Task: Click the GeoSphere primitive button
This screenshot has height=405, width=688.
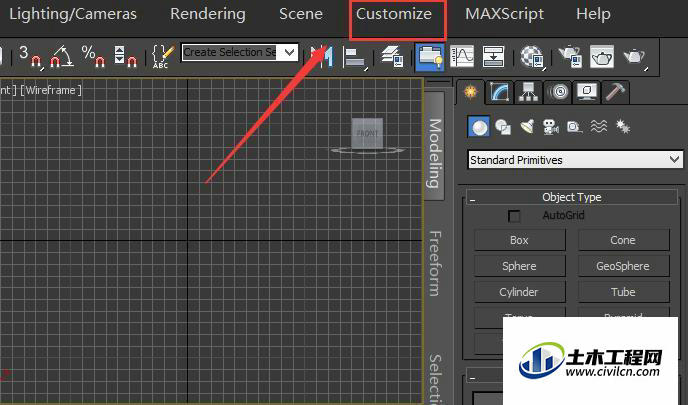Action: point(624,266)
